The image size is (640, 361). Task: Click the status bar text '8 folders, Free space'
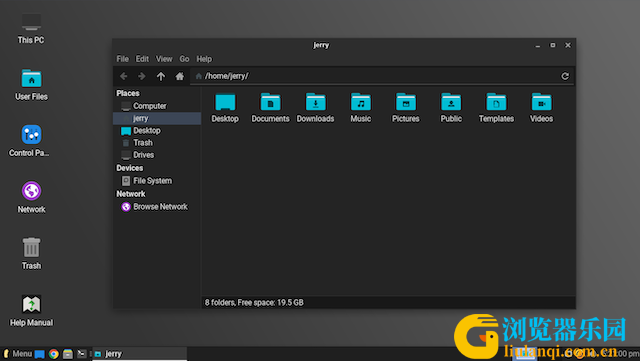(254, 303)
